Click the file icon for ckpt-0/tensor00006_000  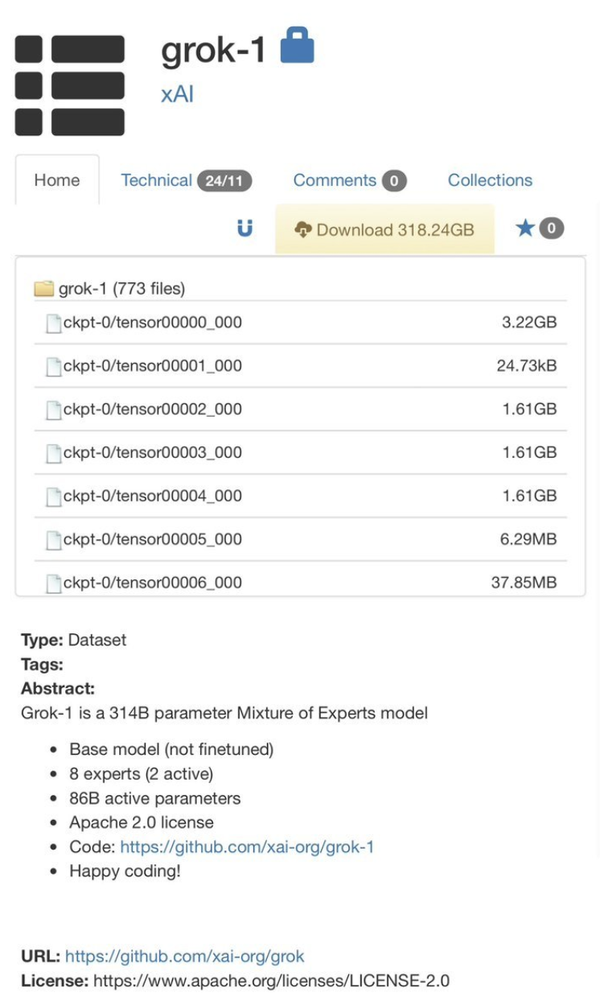coord(54,582)
